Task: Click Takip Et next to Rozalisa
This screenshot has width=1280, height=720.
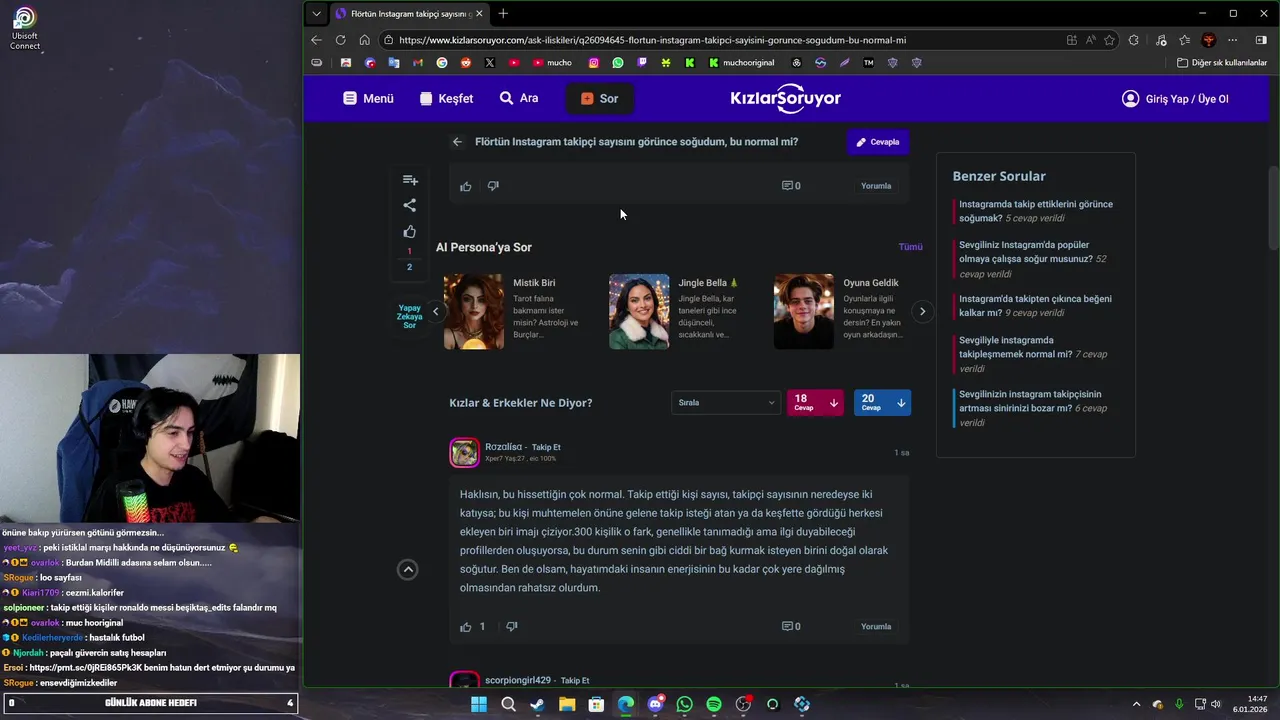Action: point(546,447)
